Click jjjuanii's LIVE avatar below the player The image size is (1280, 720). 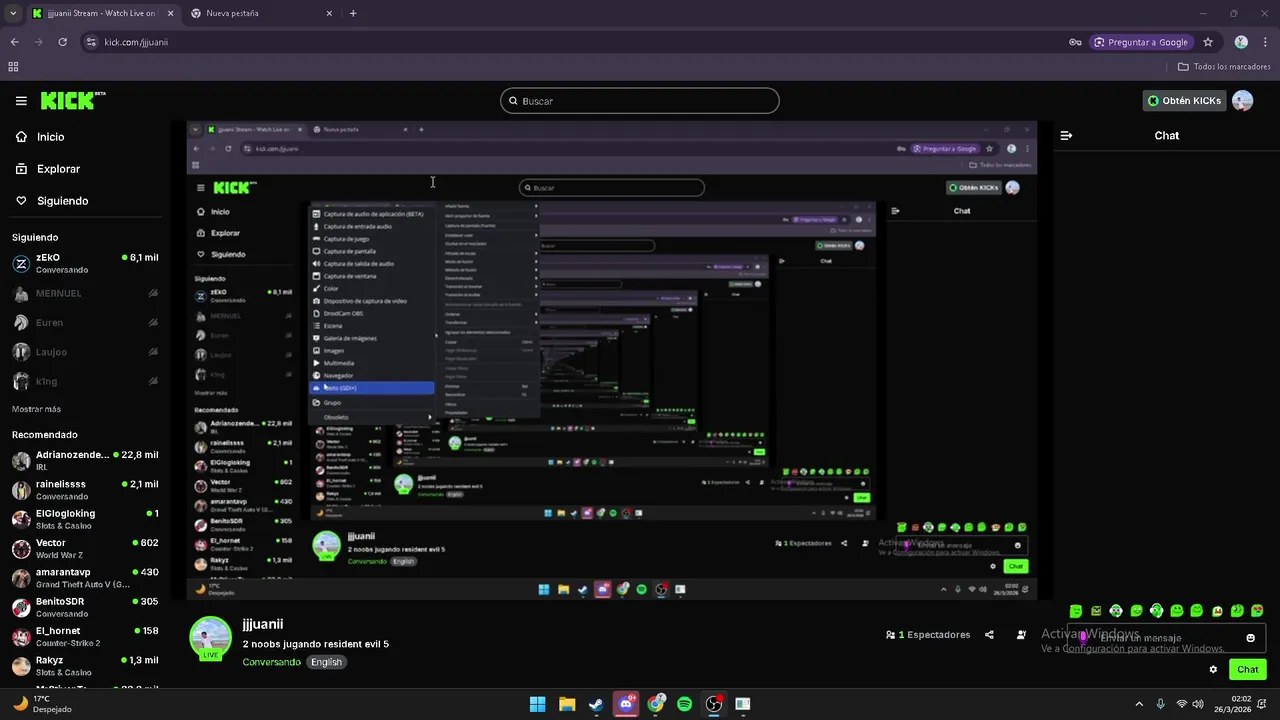(210, 638)
